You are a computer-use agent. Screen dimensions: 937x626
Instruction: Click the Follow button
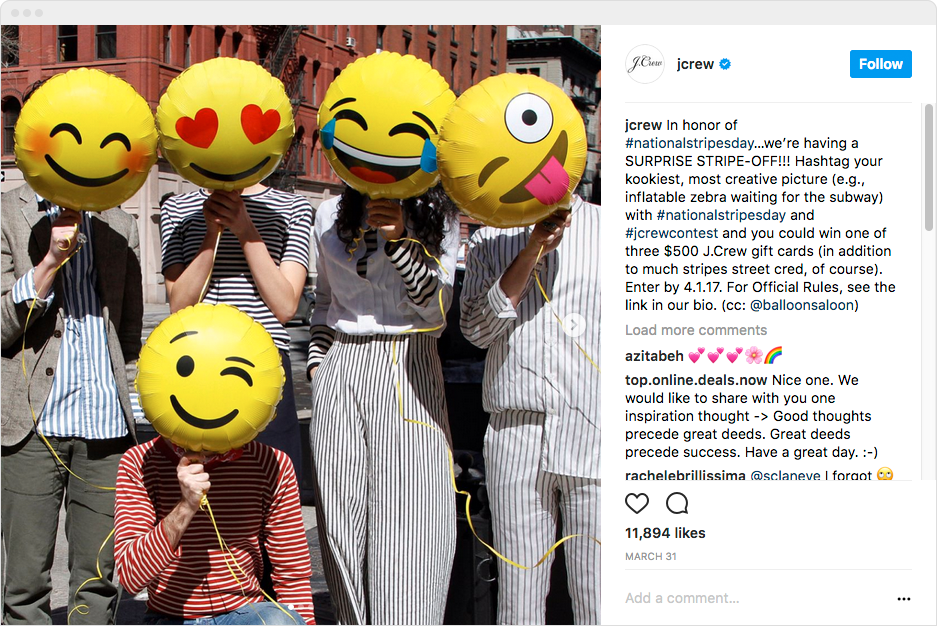(x=880, y=64)
